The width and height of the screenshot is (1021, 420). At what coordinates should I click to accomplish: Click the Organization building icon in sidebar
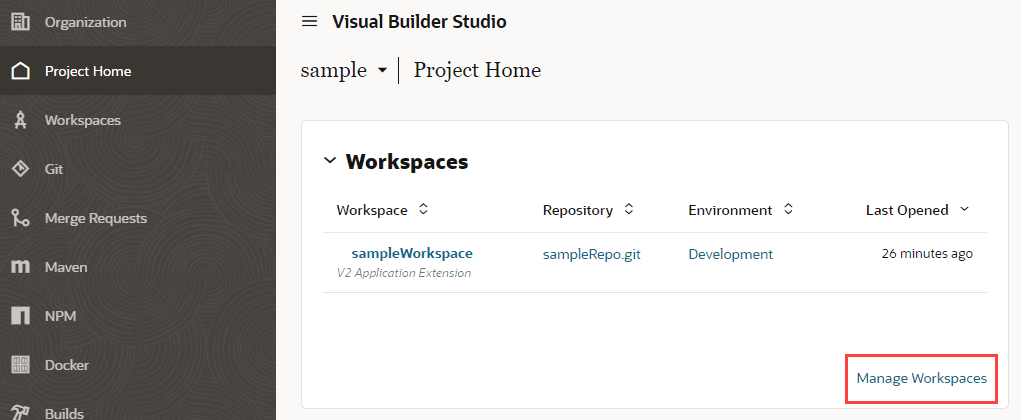coord(21,22)
